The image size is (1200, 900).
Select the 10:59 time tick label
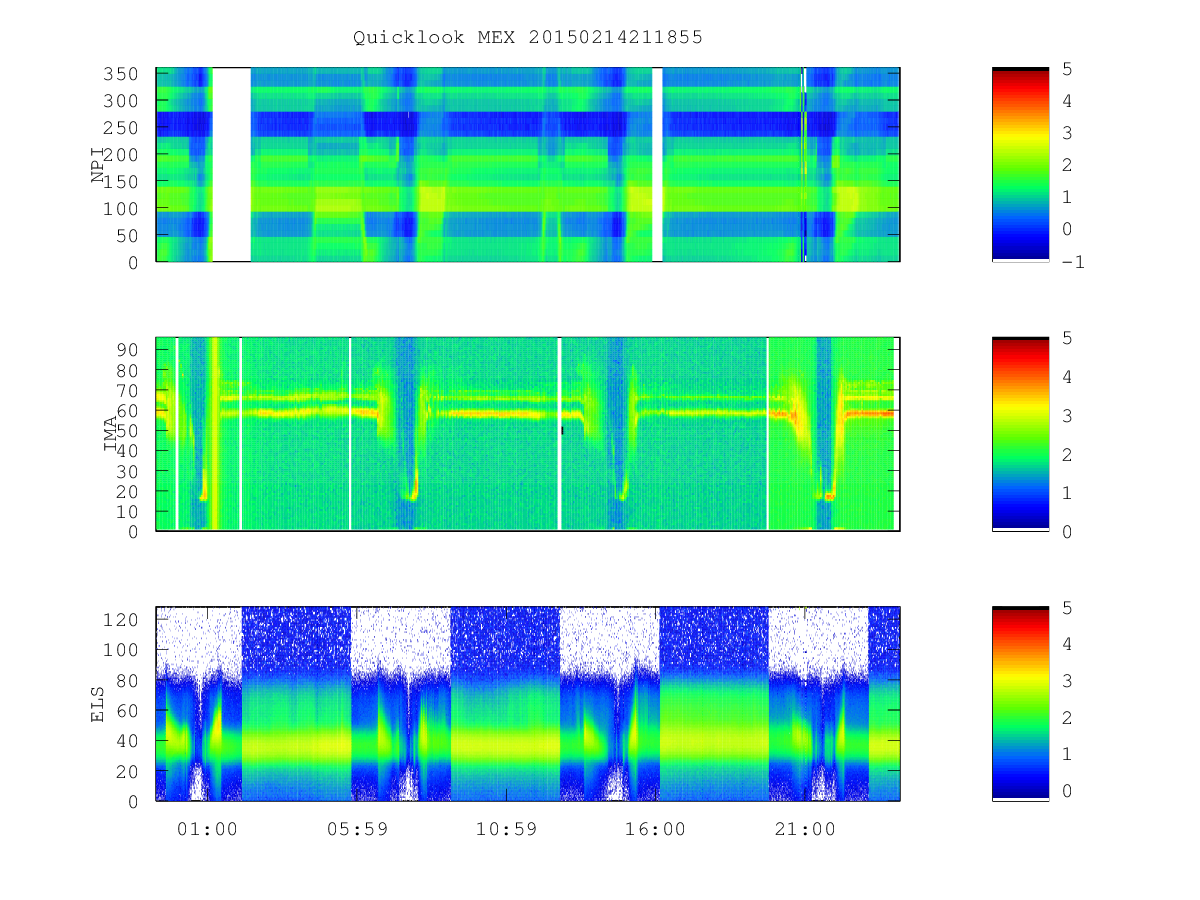(506, 829)
